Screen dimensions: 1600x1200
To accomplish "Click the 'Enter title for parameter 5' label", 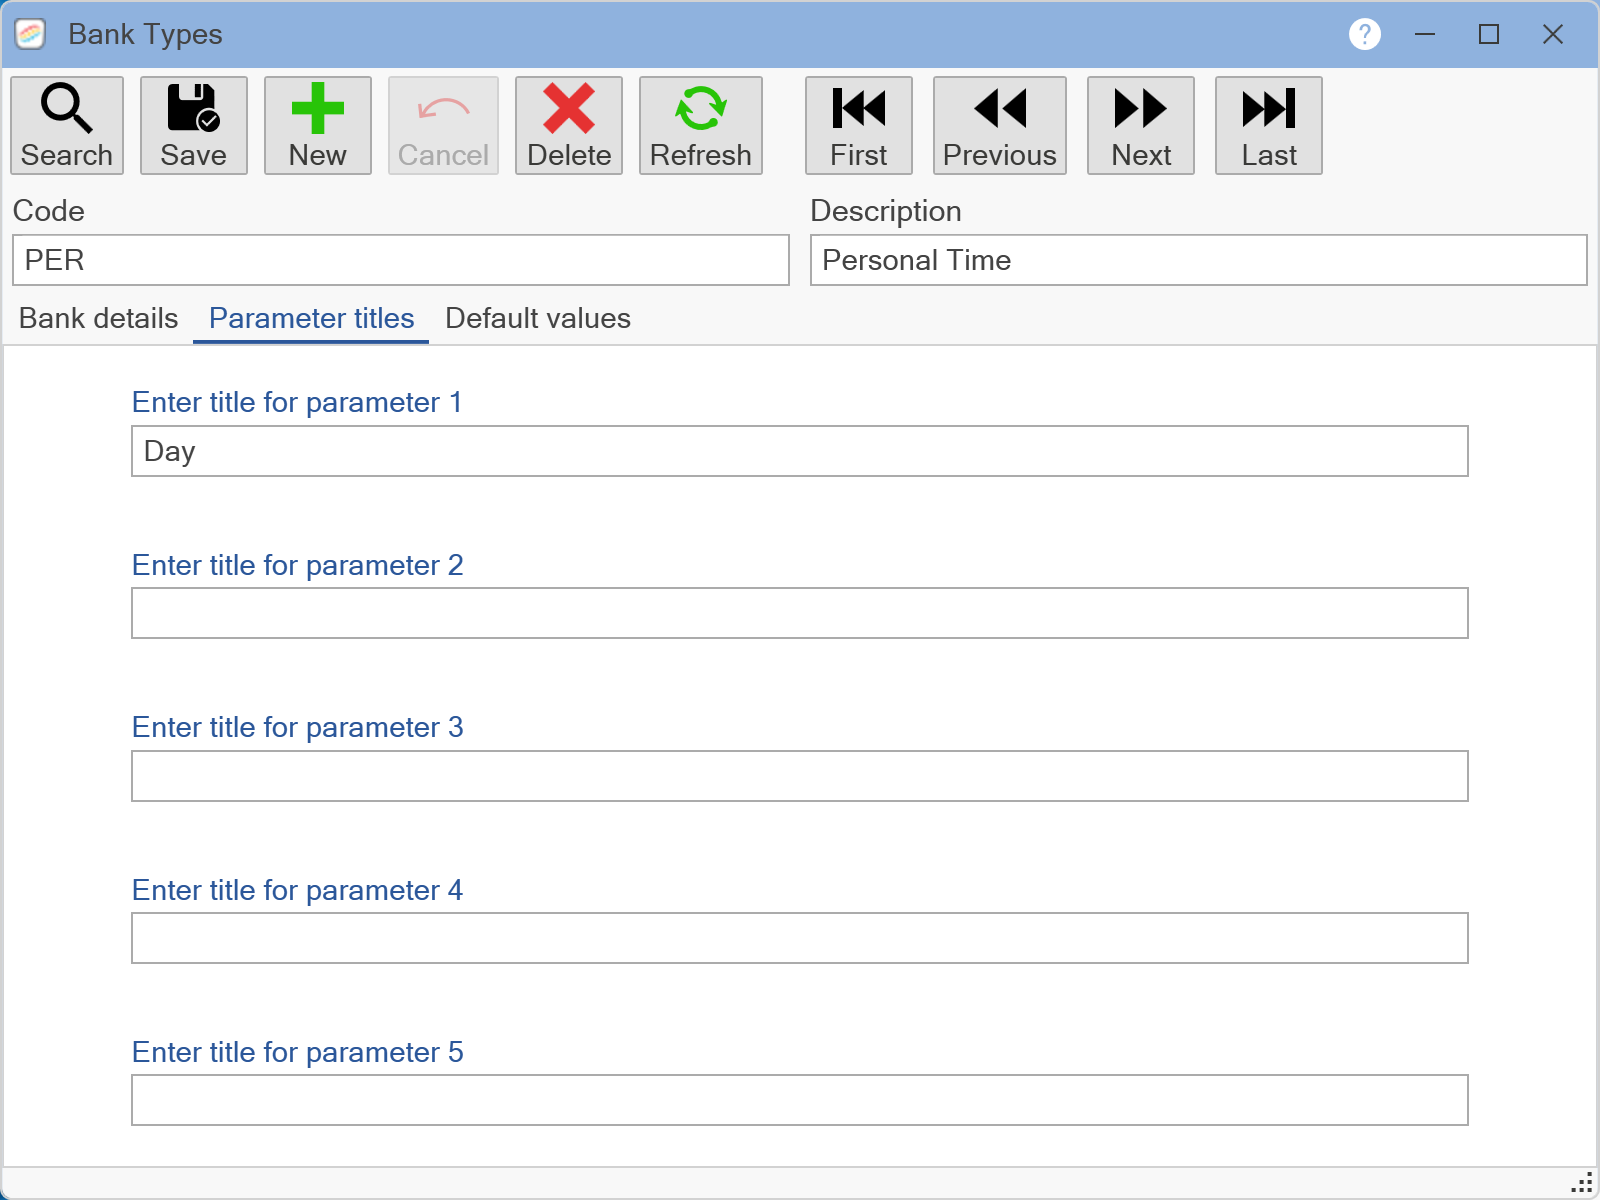I will point(298,1052).
